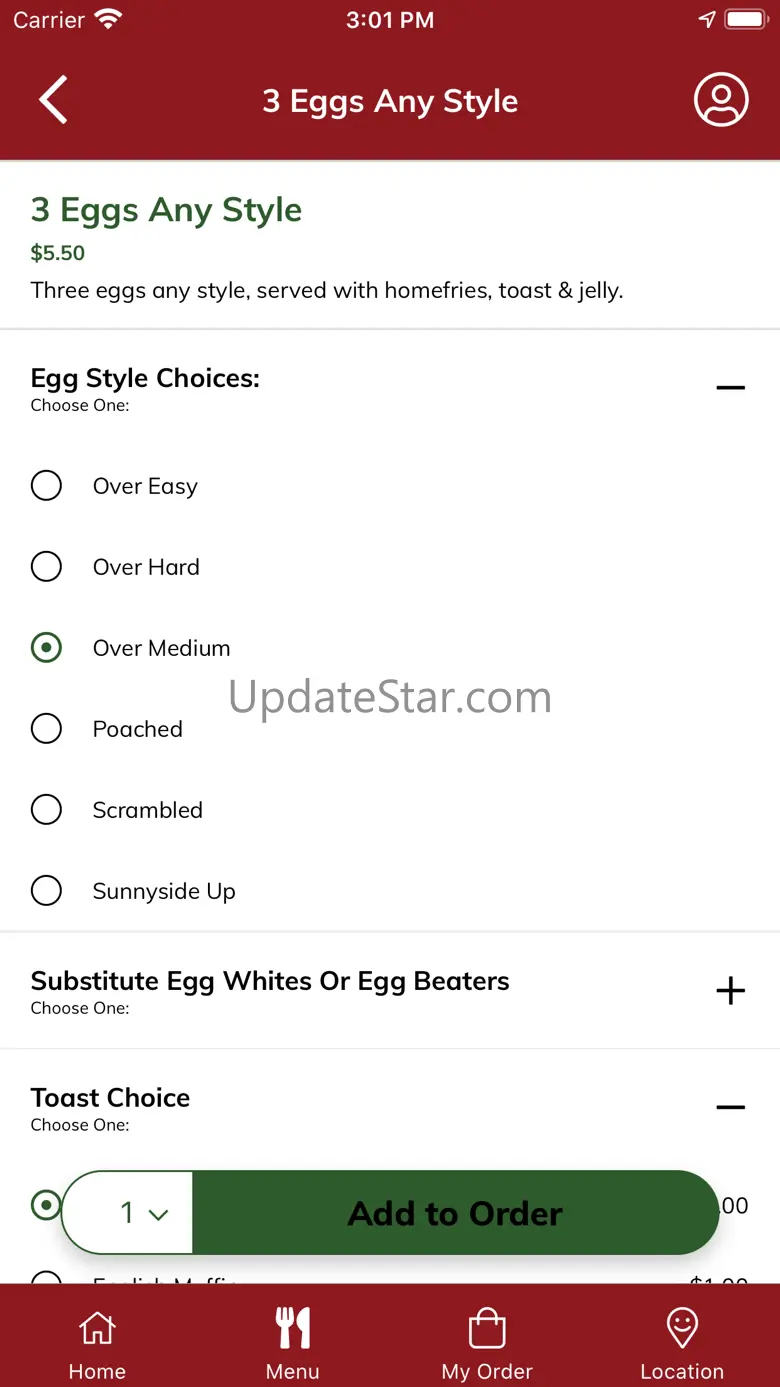Expand Substitute Egg Whites Or Egg Beaters
Viewport: 780px width, 1387px height.
tap(731, 991)
